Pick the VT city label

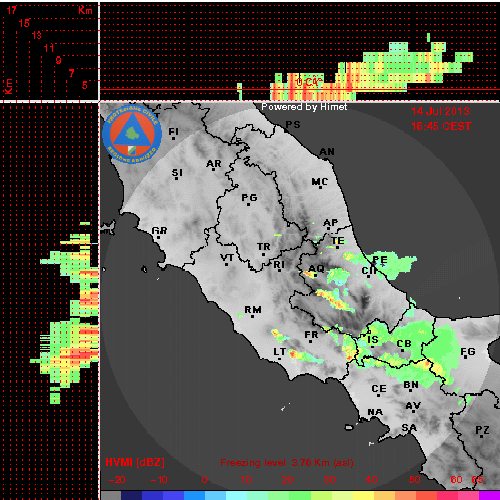[x=227, y=258]
